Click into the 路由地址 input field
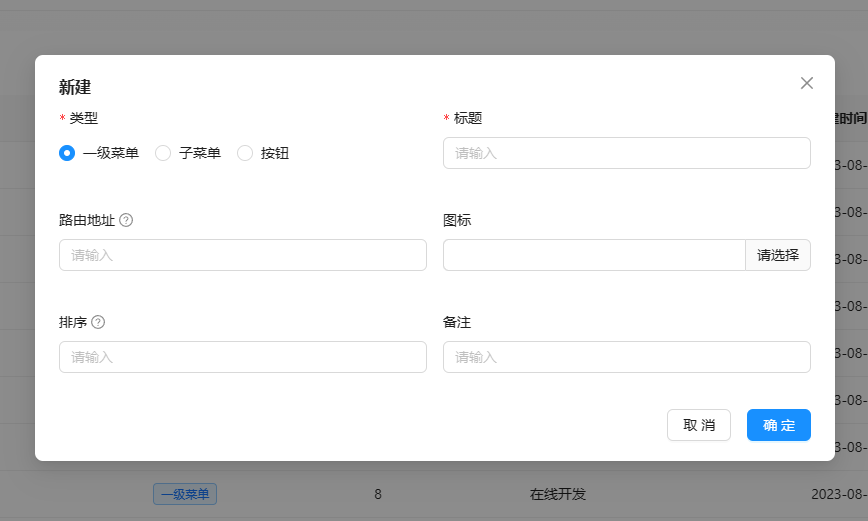Viewport: 868px width, 521px height. tap(243, 255)
